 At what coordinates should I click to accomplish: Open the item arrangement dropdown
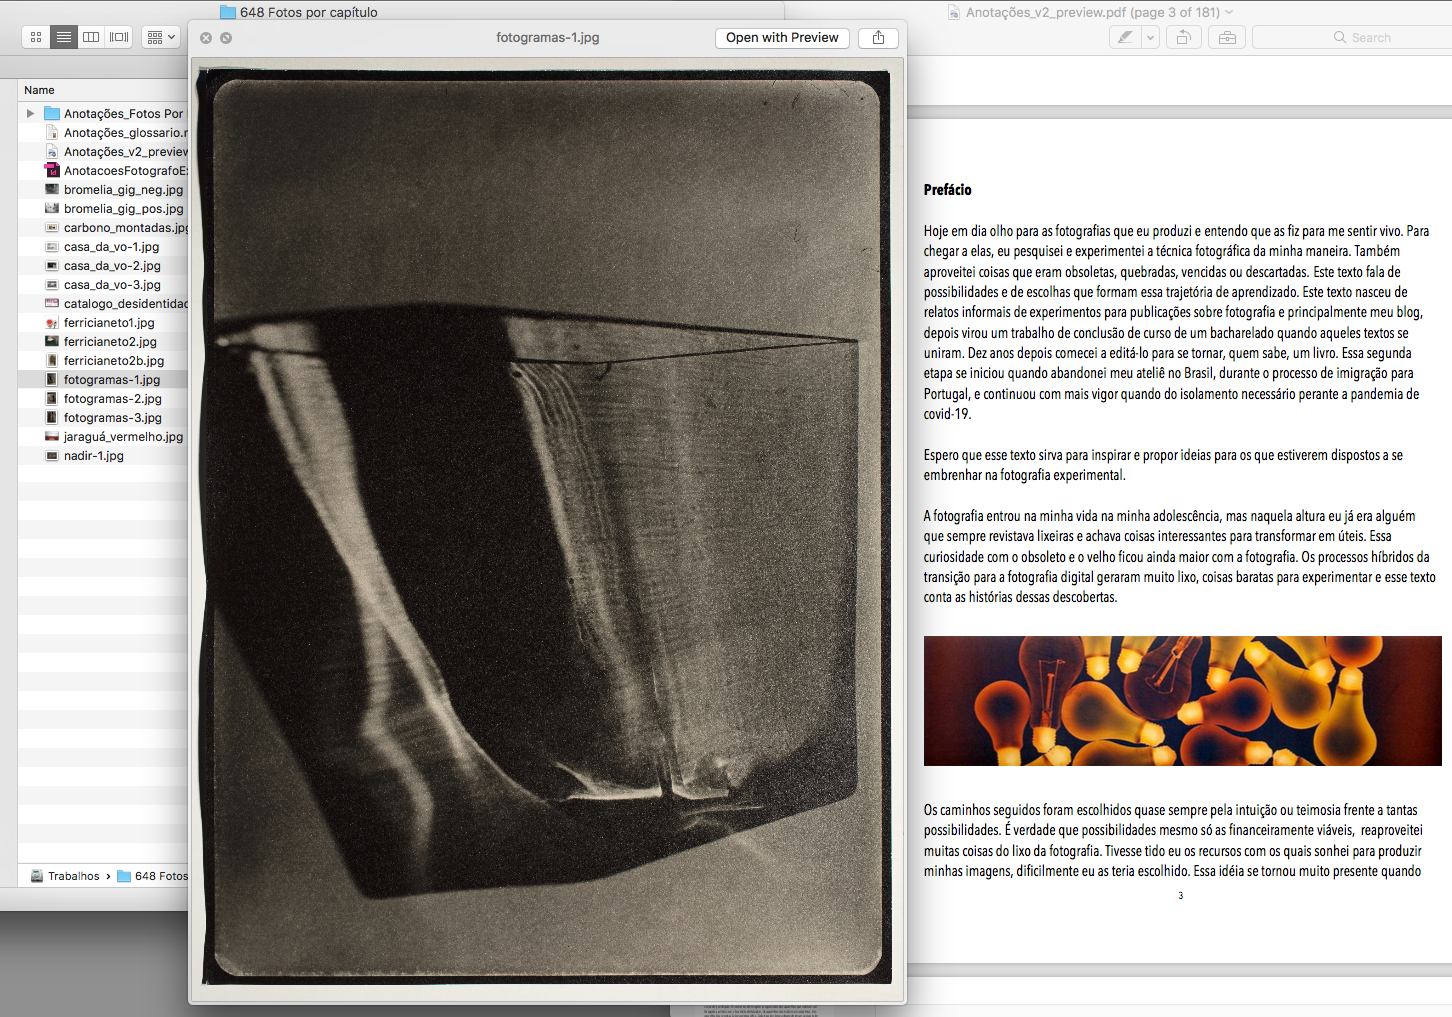161,37
